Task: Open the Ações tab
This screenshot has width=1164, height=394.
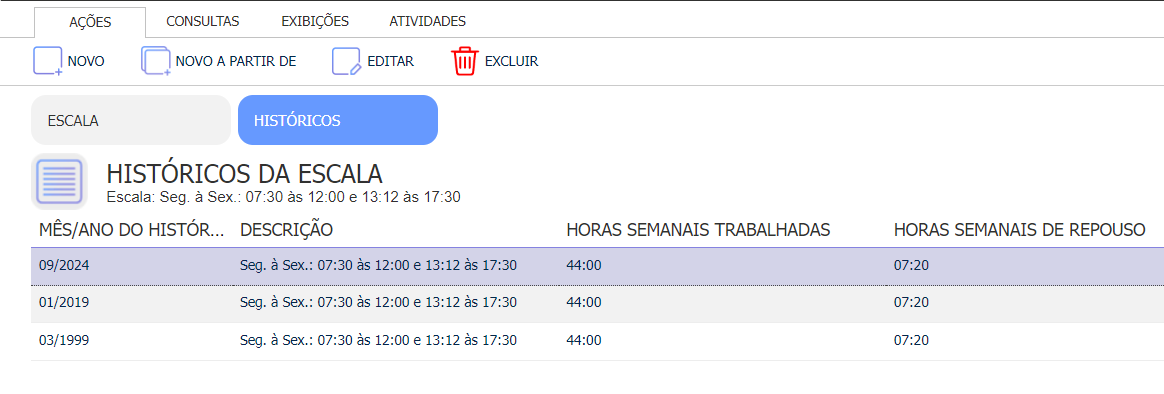Action: [90, 22]
